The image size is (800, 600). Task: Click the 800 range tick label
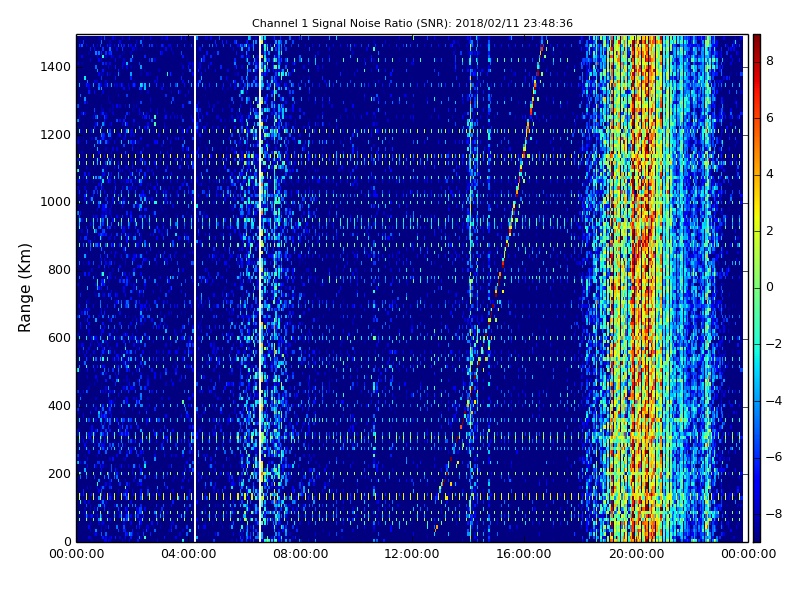click(59, 270)
